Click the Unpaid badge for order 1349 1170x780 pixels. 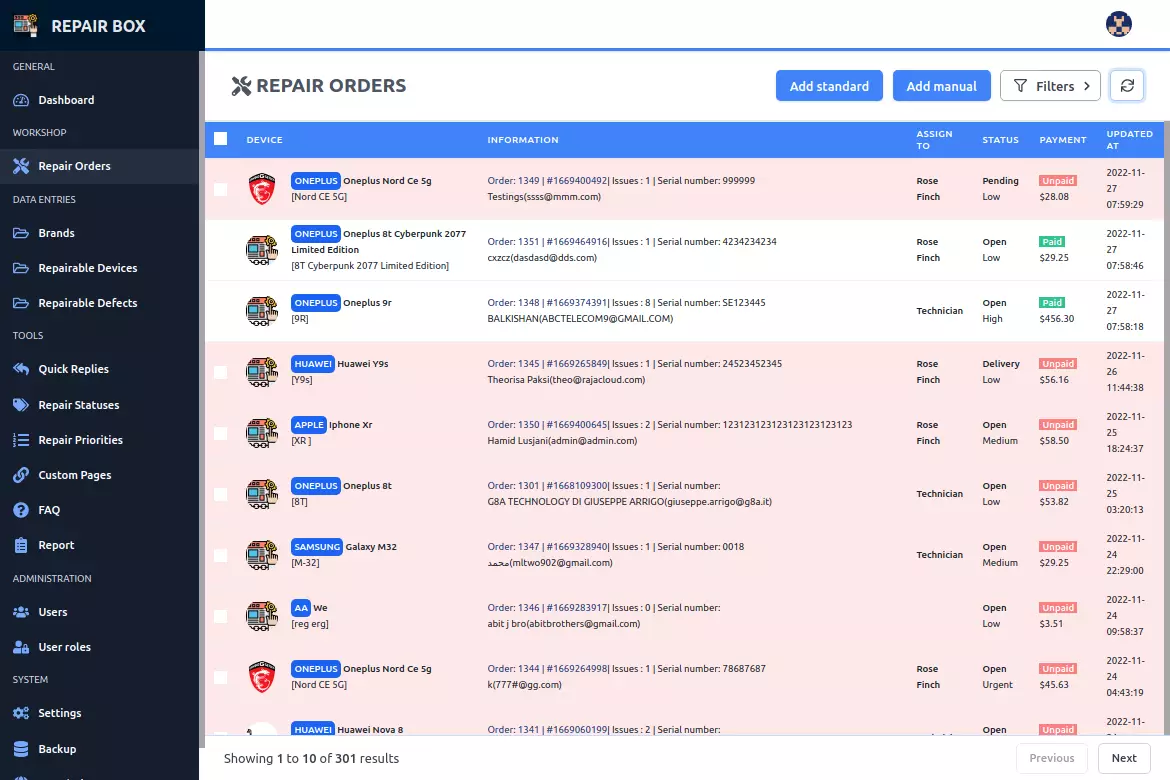(x=1057, y=181)
